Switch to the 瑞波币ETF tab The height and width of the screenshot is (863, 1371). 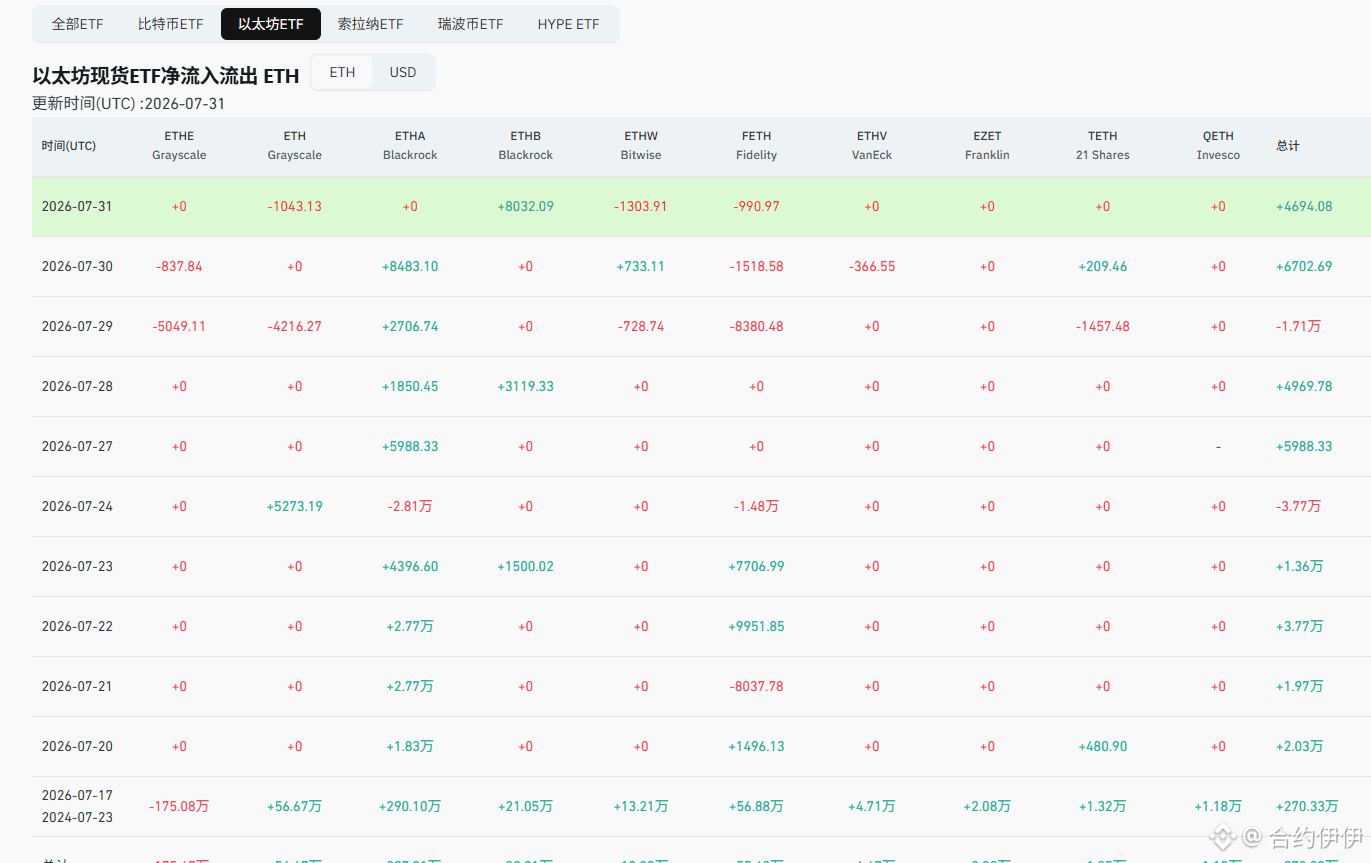point(470,24)
